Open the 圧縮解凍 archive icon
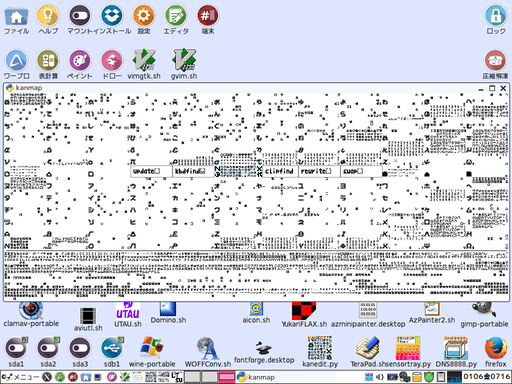 496,61
